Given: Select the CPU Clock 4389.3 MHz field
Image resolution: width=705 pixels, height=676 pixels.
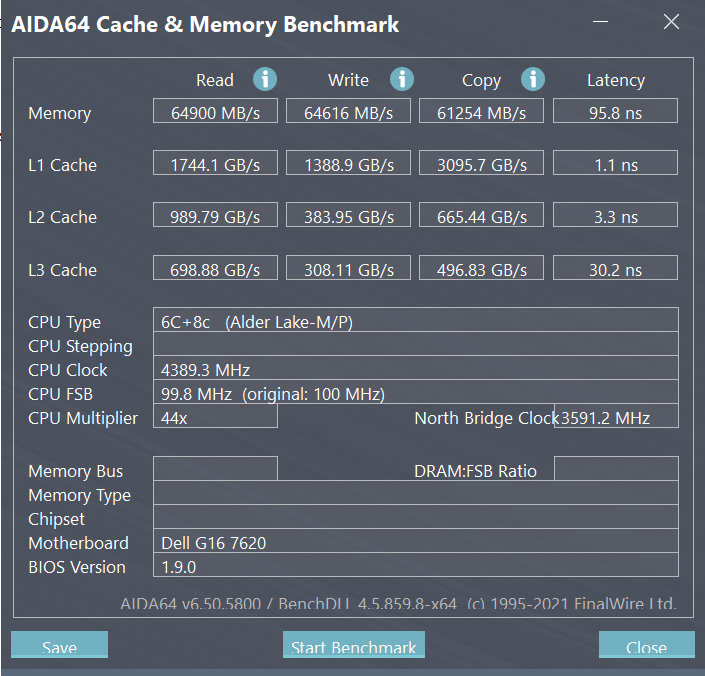Looking at the screenshot, I should 415,369.
